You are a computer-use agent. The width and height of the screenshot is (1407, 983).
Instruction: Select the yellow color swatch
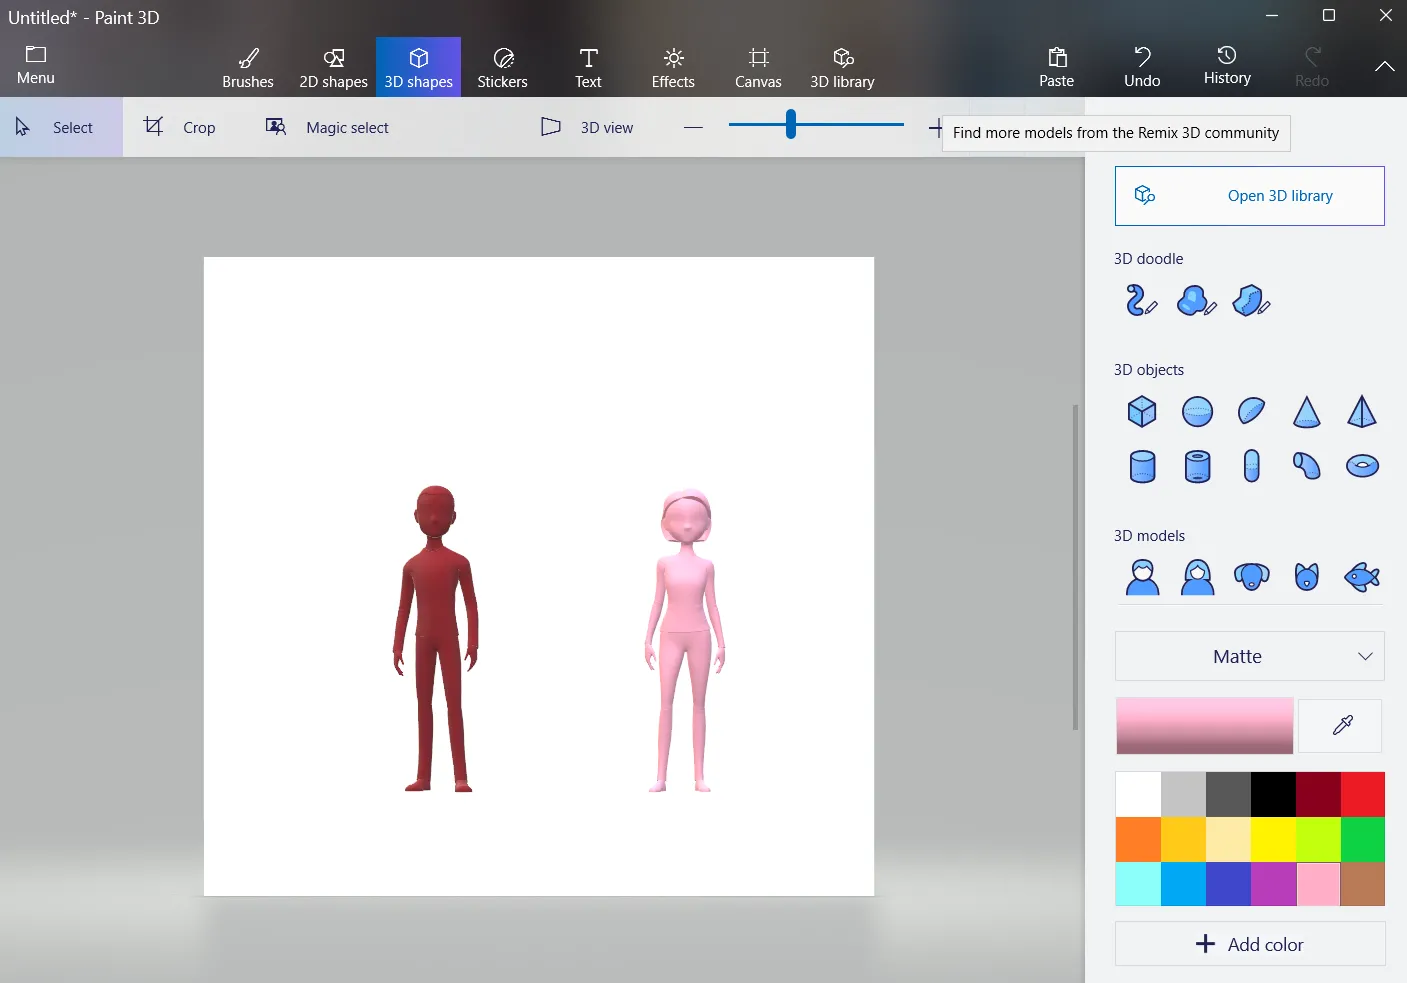1273,839
